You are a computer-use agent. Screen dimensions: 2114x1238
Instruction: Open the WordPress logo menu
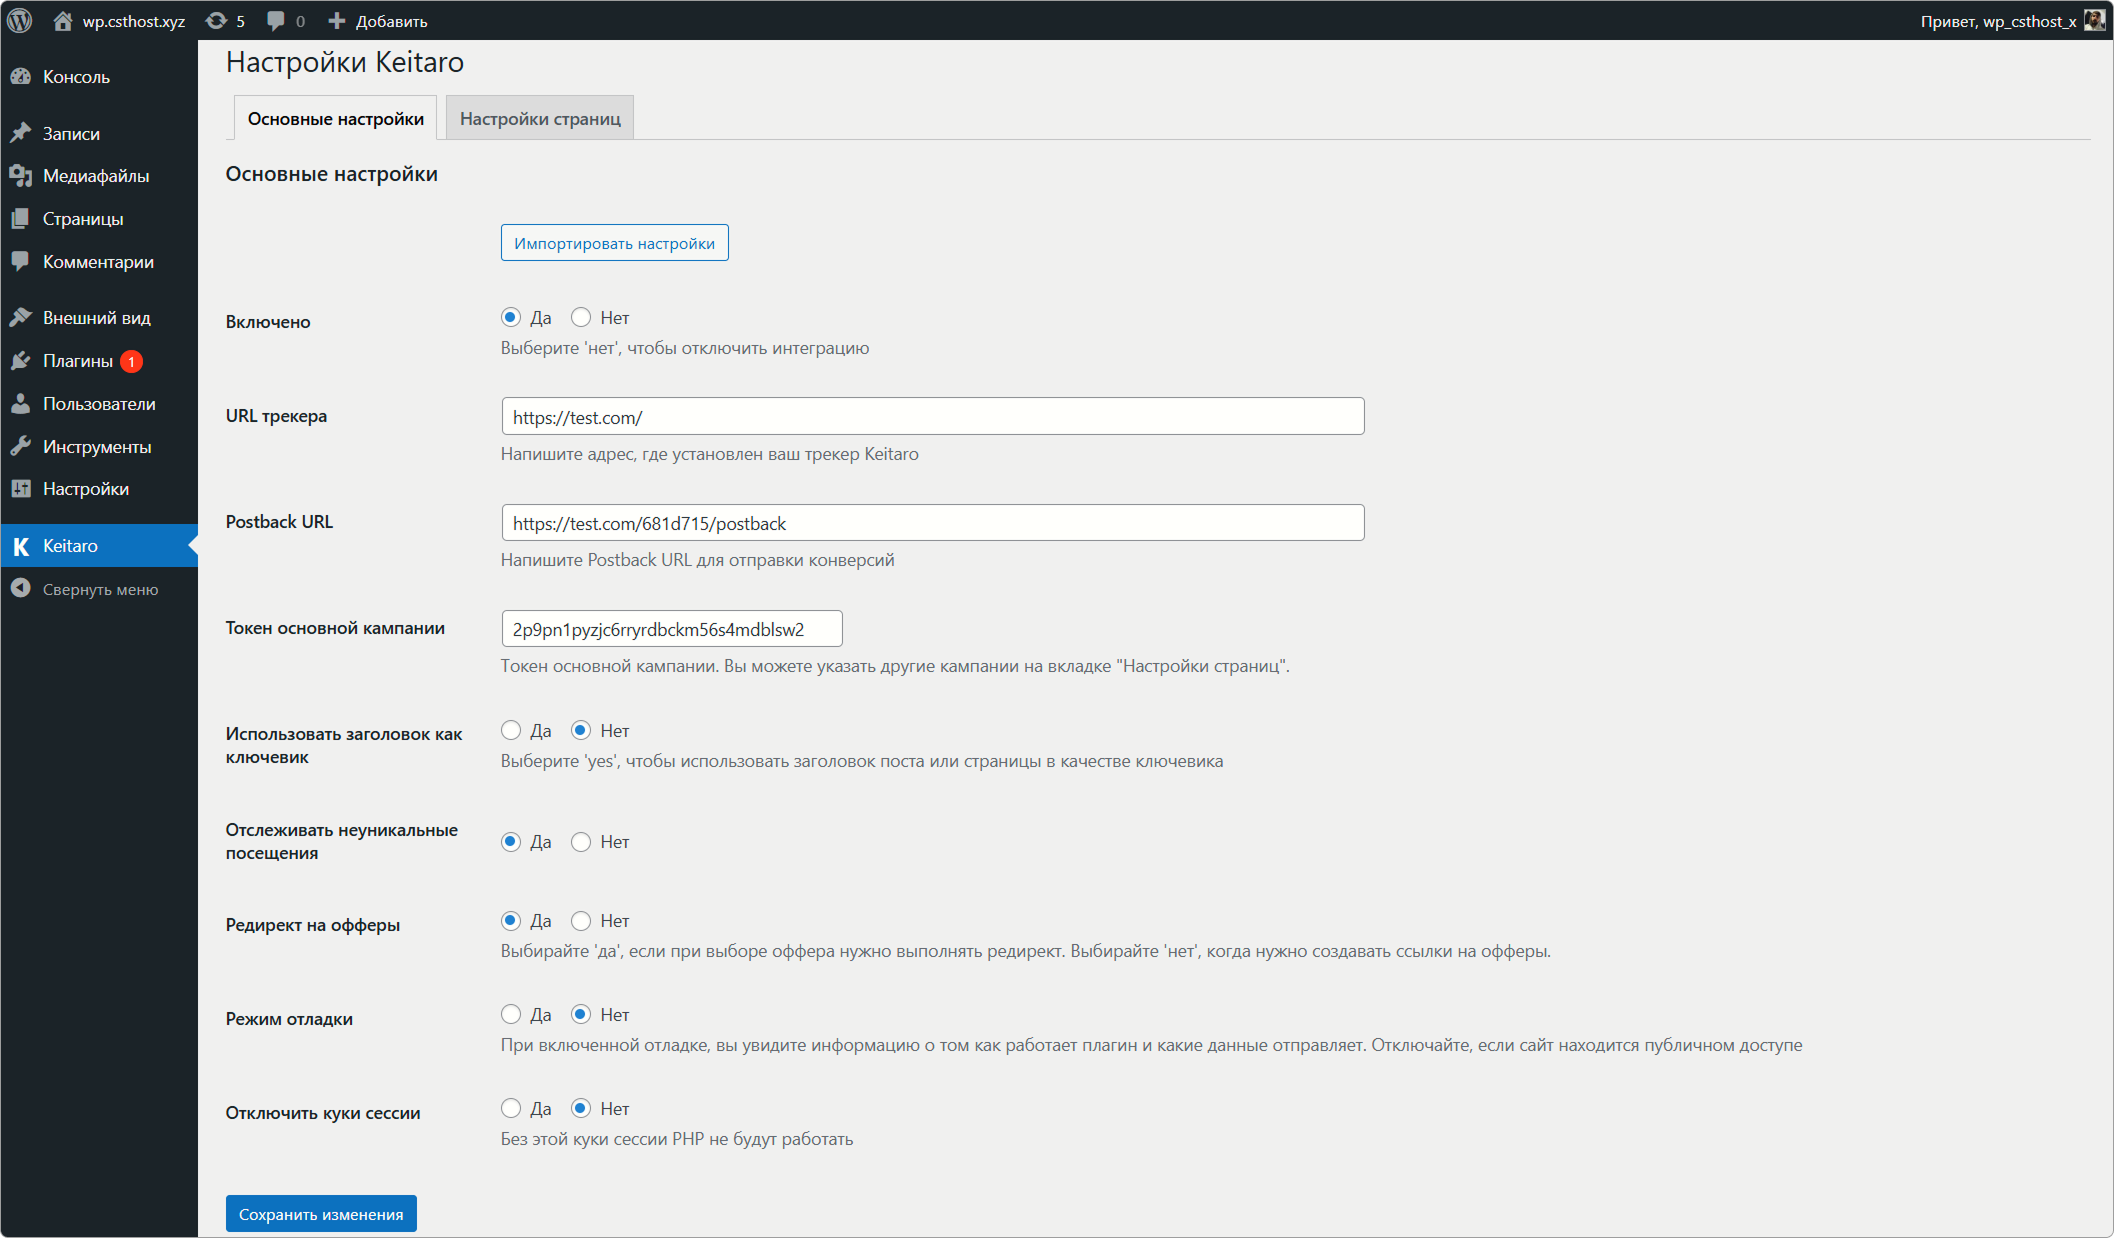(x=20, y=20)
